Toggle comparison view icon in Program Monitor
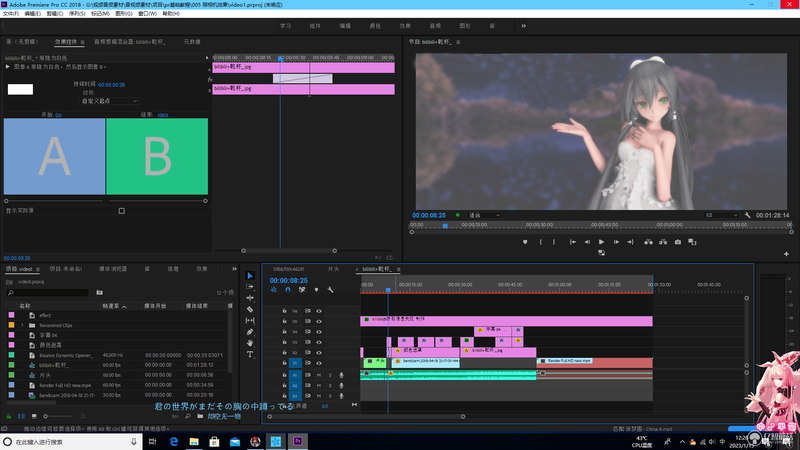800x450 pixels. 692,242
